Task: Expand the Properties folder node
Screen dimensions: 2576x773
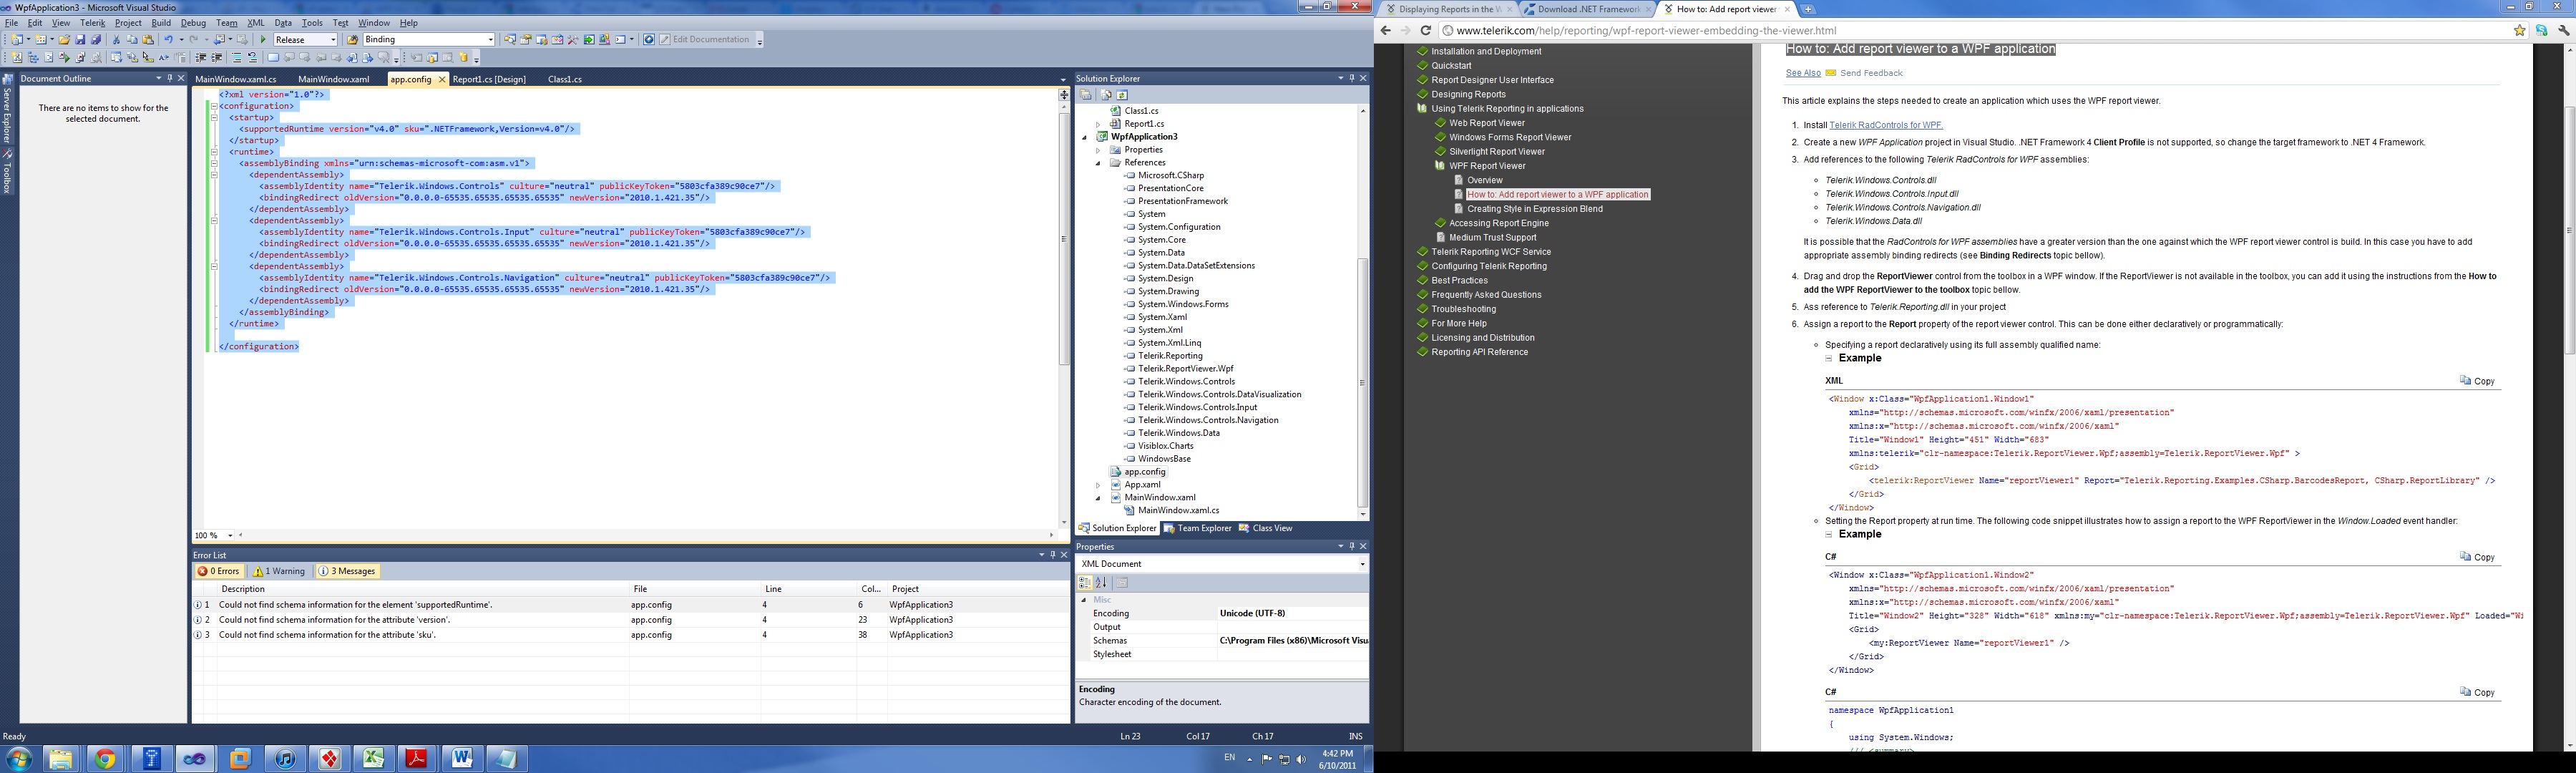Action: point(1098,150)
